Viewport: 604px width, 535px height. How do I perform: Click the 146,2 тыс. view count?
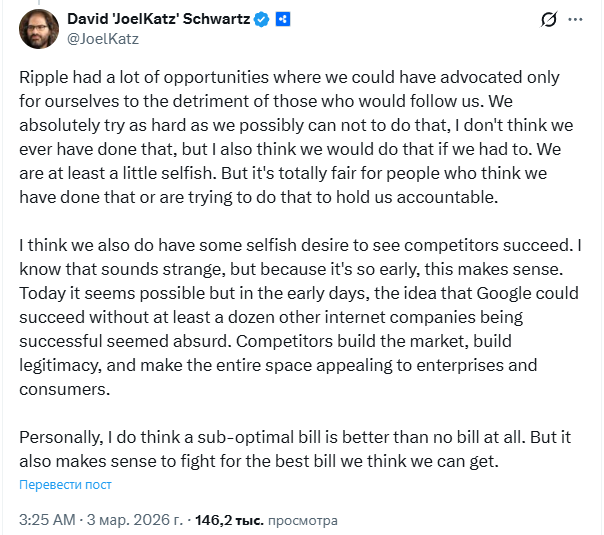coord(228,520)
